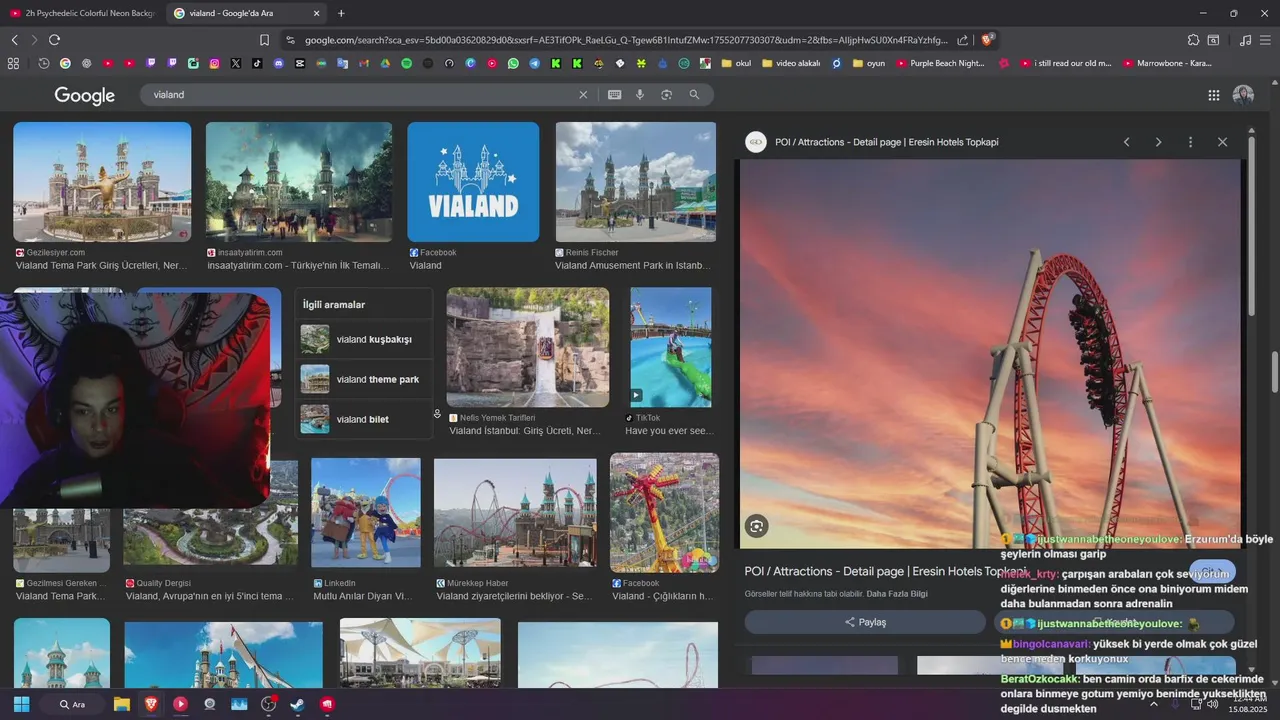Open a new browser tab
Image resolution: width=1280 pixels, height=720 pixels.
(341, 13)
